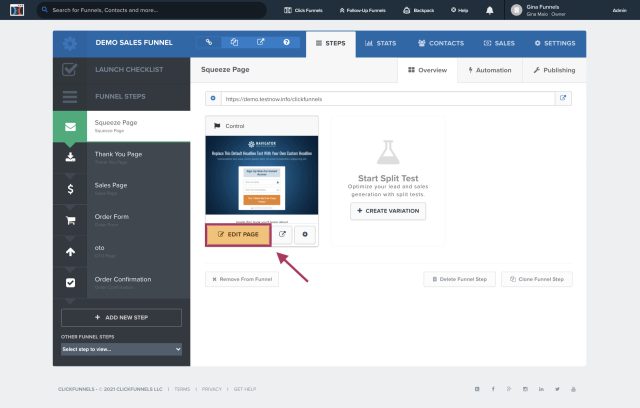This screenshot has height=408, width=640.
Task: Switch to the Sales tab
Action: pos(499,43)
